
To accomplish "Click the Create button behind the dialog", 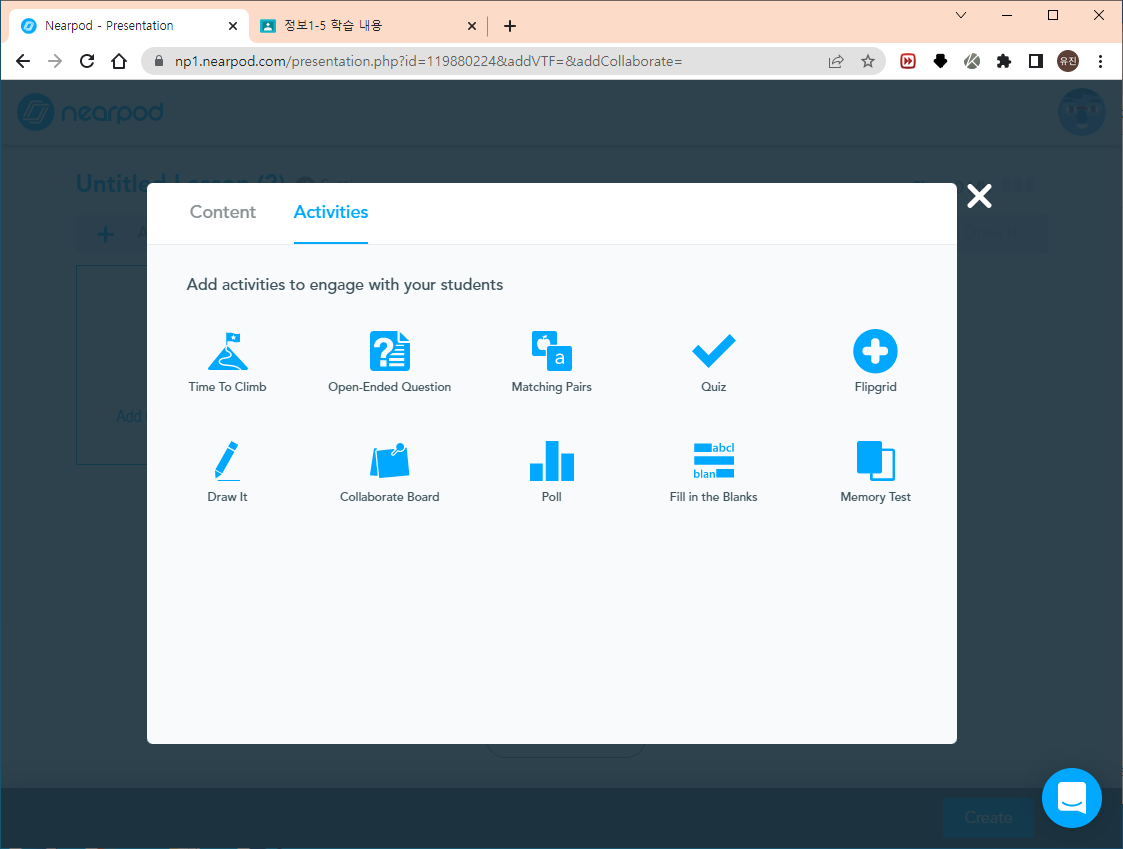I will pyautogui.click(x=988, y=817).
